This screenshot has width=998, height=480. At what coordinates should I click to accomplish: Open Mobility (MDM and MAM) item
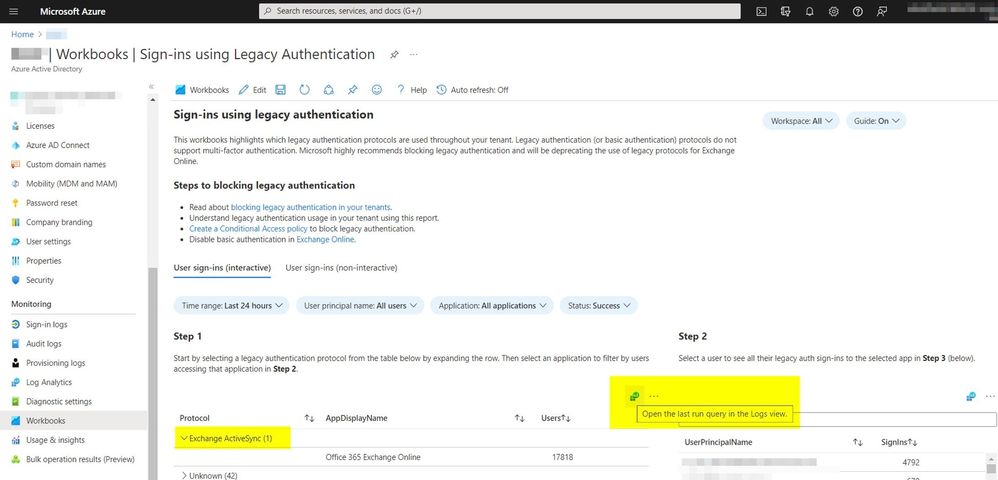(73, 183)
